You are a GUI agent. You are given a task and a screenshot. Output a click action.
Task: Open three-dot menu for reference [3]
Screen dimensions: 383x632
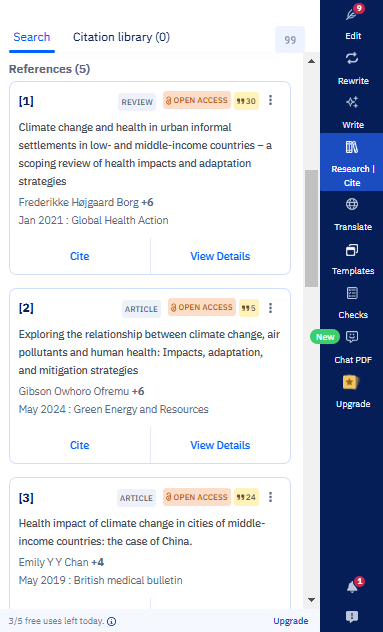pyautogui.click(x=271, y=497)
